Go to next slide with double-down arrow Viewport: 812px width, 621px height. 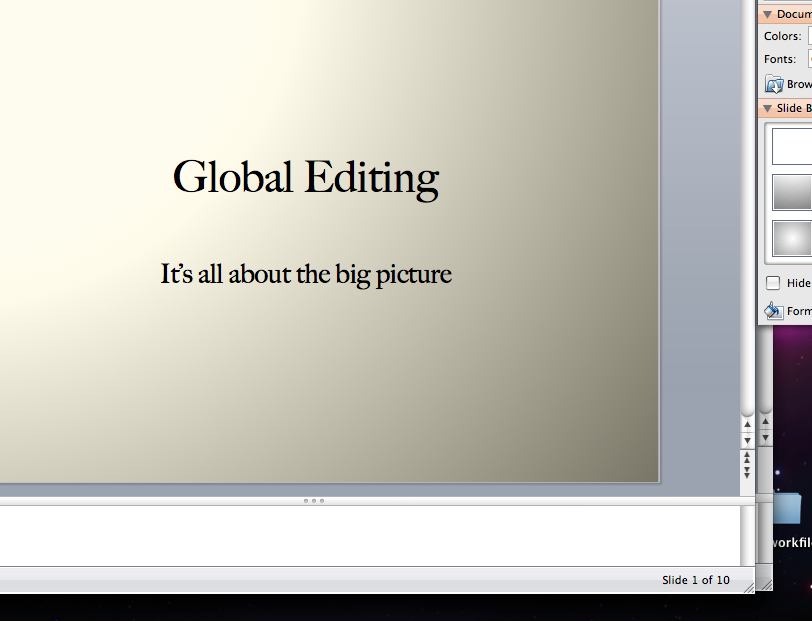[x=747, y=472]
